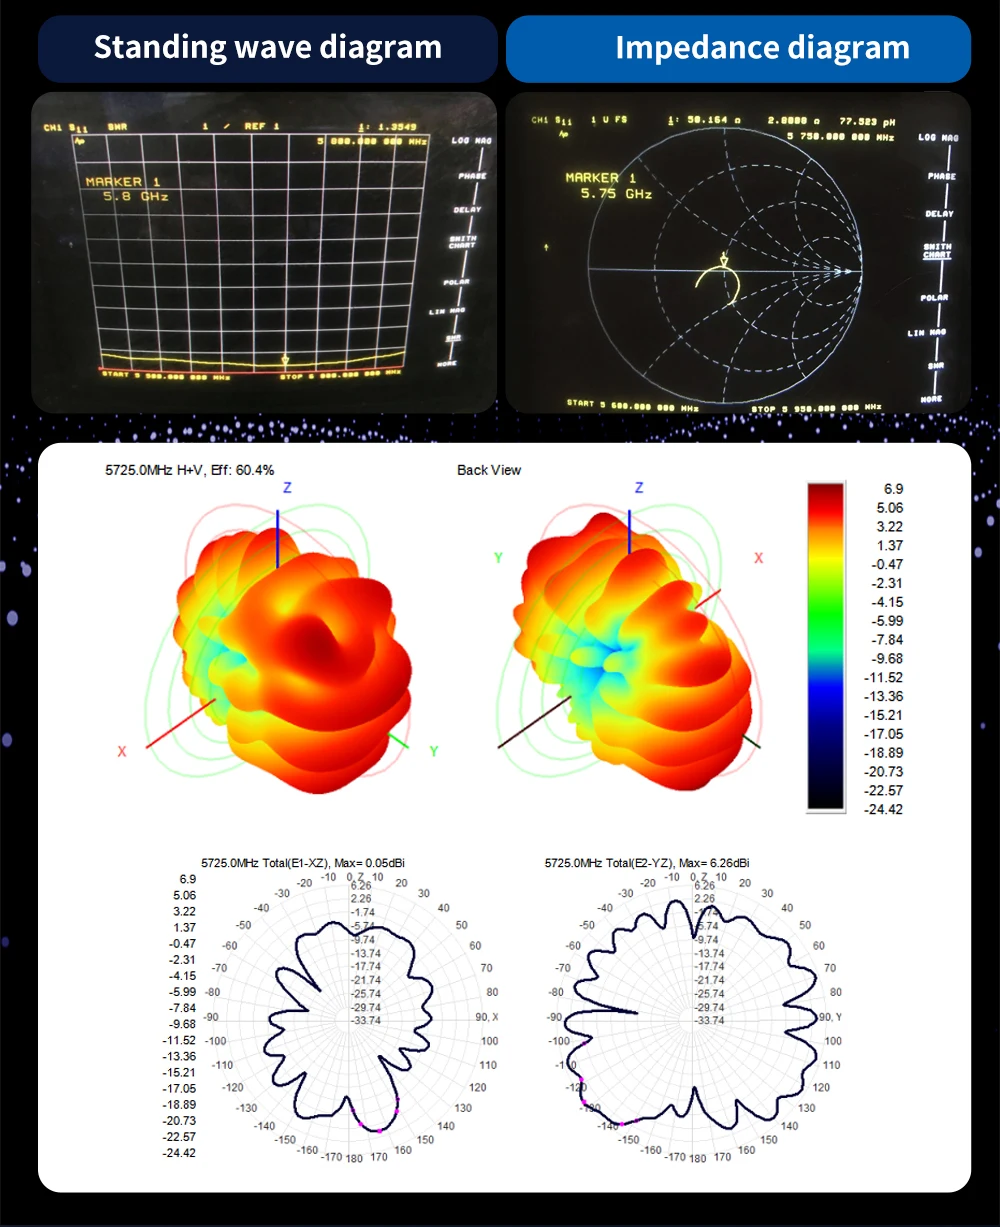
Task: Select the Impedance diagram header
Action: click(738, 48)
